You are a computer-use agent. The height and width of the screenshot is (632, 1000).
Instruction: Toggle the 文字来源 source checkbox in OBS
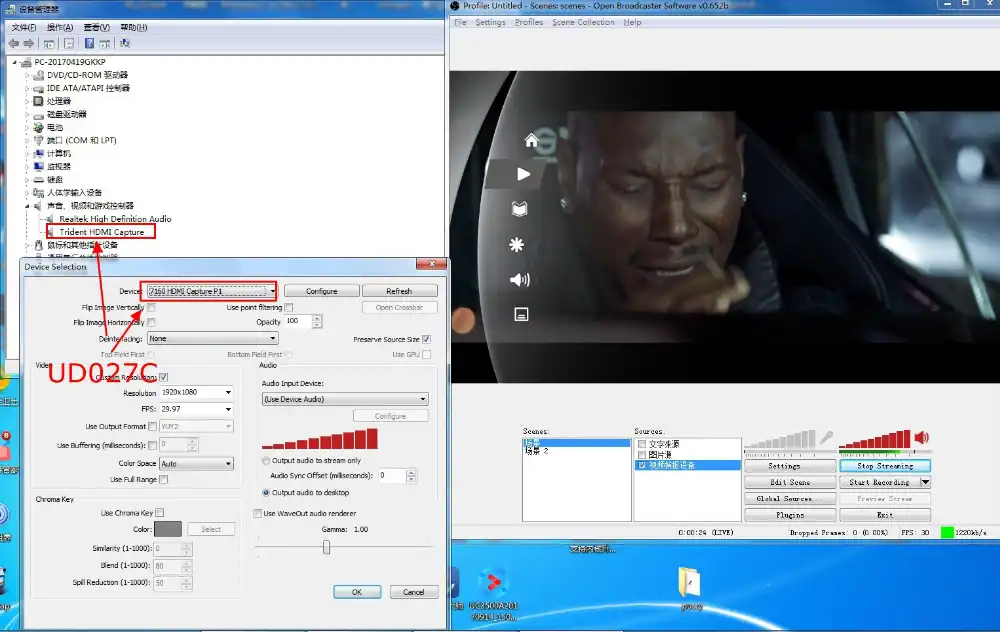pos(642,444)
